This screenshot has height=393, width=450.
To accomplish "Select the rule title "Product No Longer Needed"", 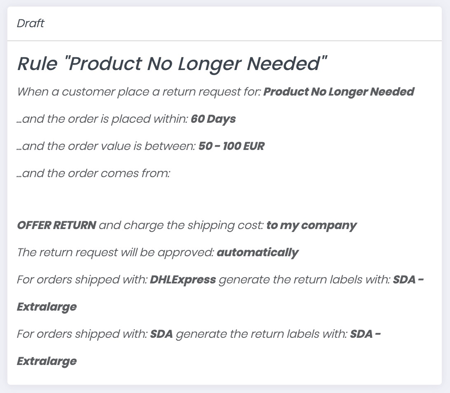I will 172,63.
